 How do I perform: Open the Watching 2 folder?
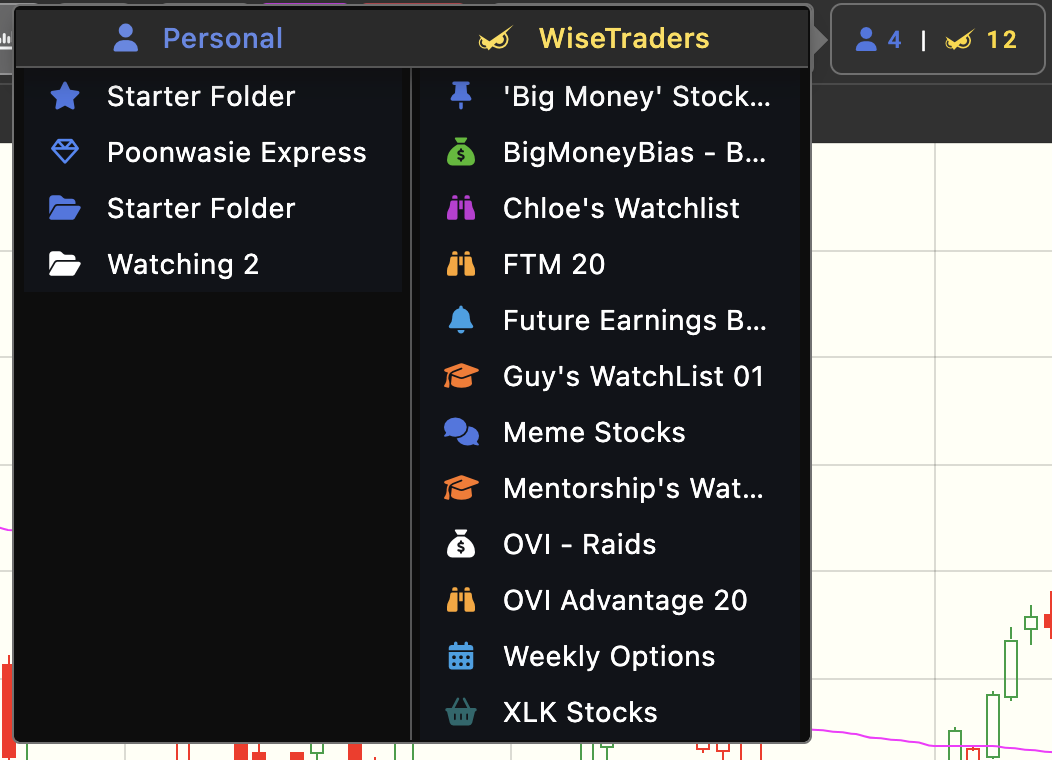tap(183, 265)
